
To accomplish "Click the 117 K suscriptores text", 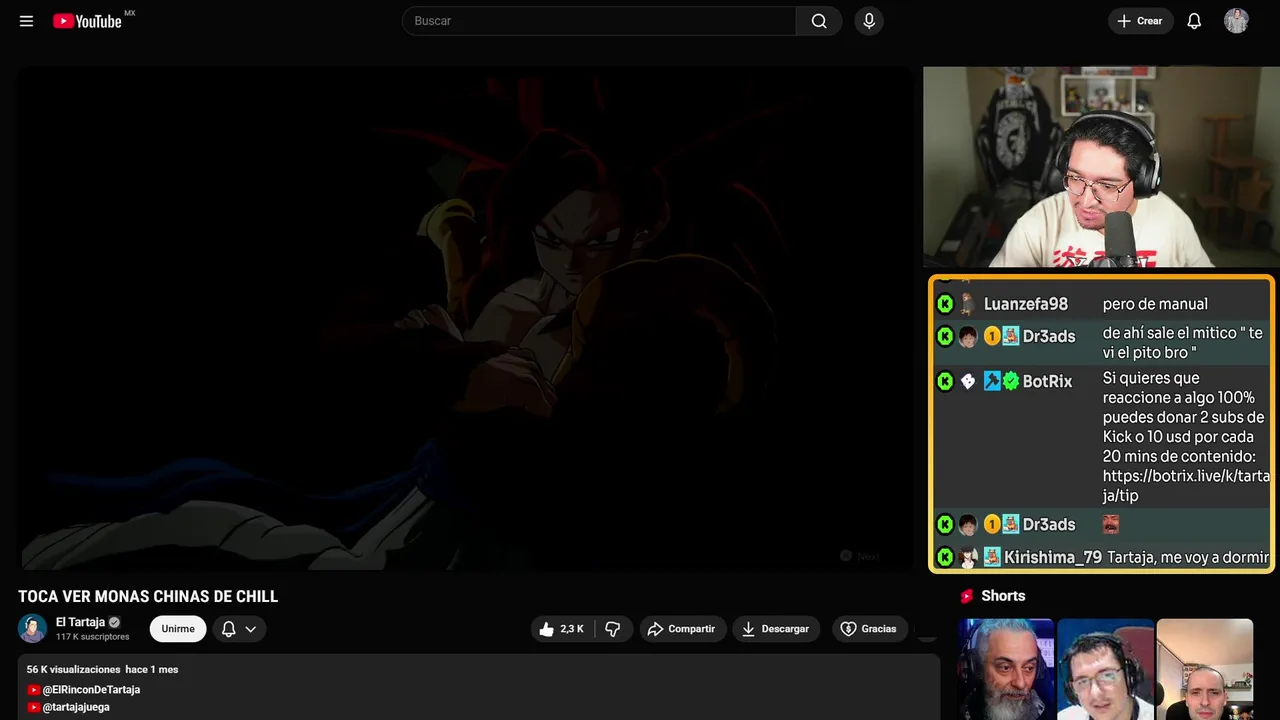I will [x=93, y=637].
